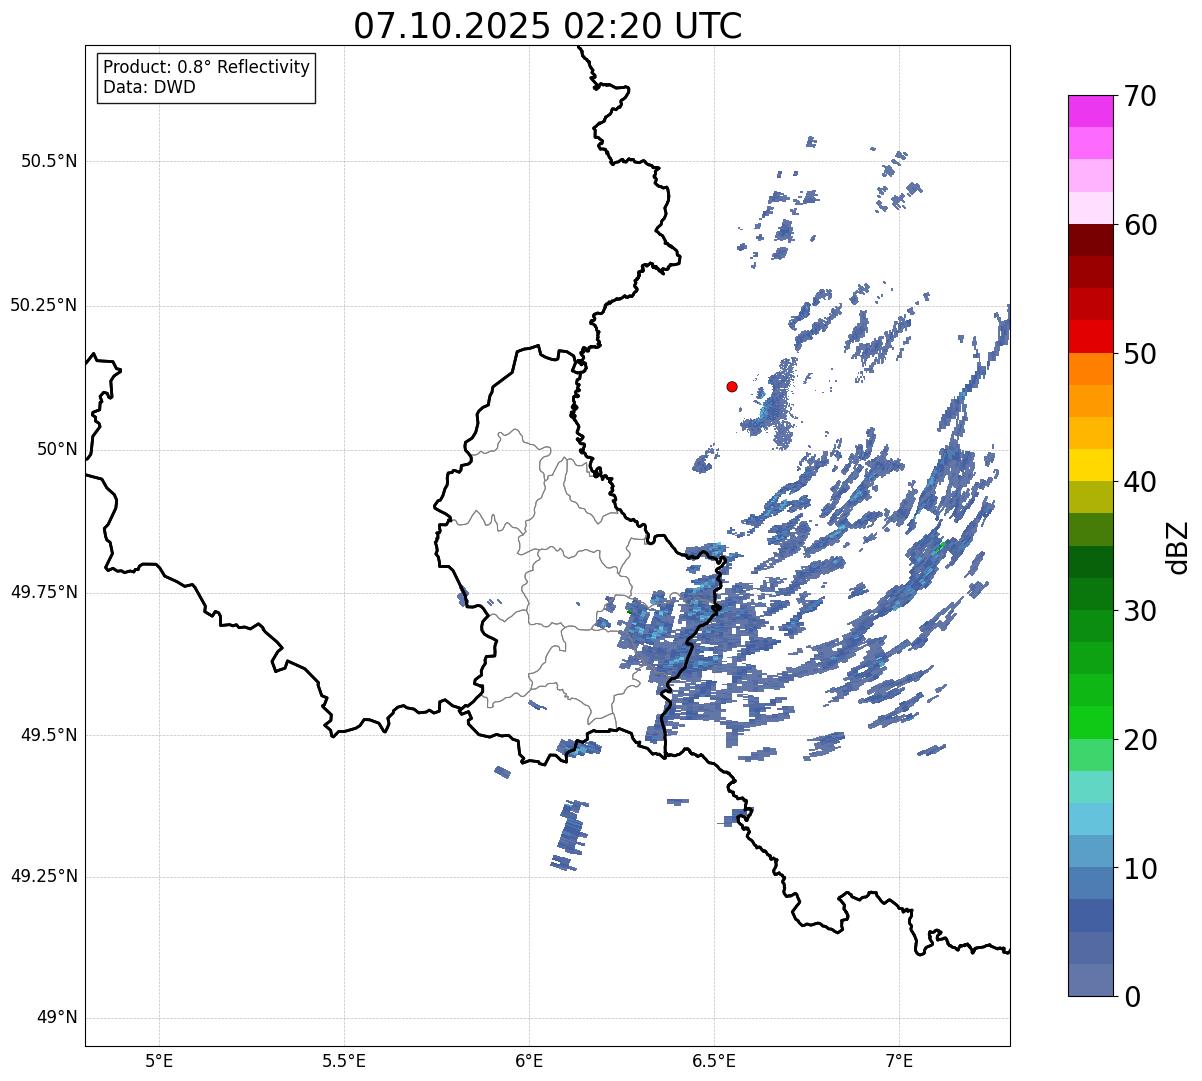The image size is (1202, 1081).
Task: Click the 'dBZ' colorbar axis label
Action: coord(1178,547)
